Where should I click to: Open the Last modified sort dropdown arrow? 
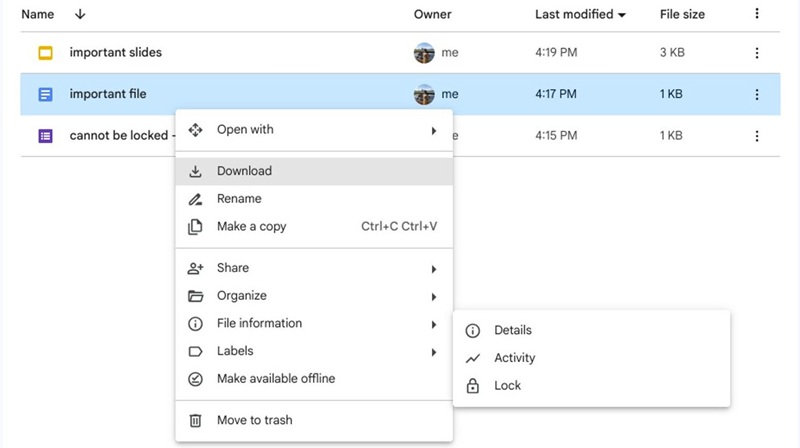click(622, 15)
